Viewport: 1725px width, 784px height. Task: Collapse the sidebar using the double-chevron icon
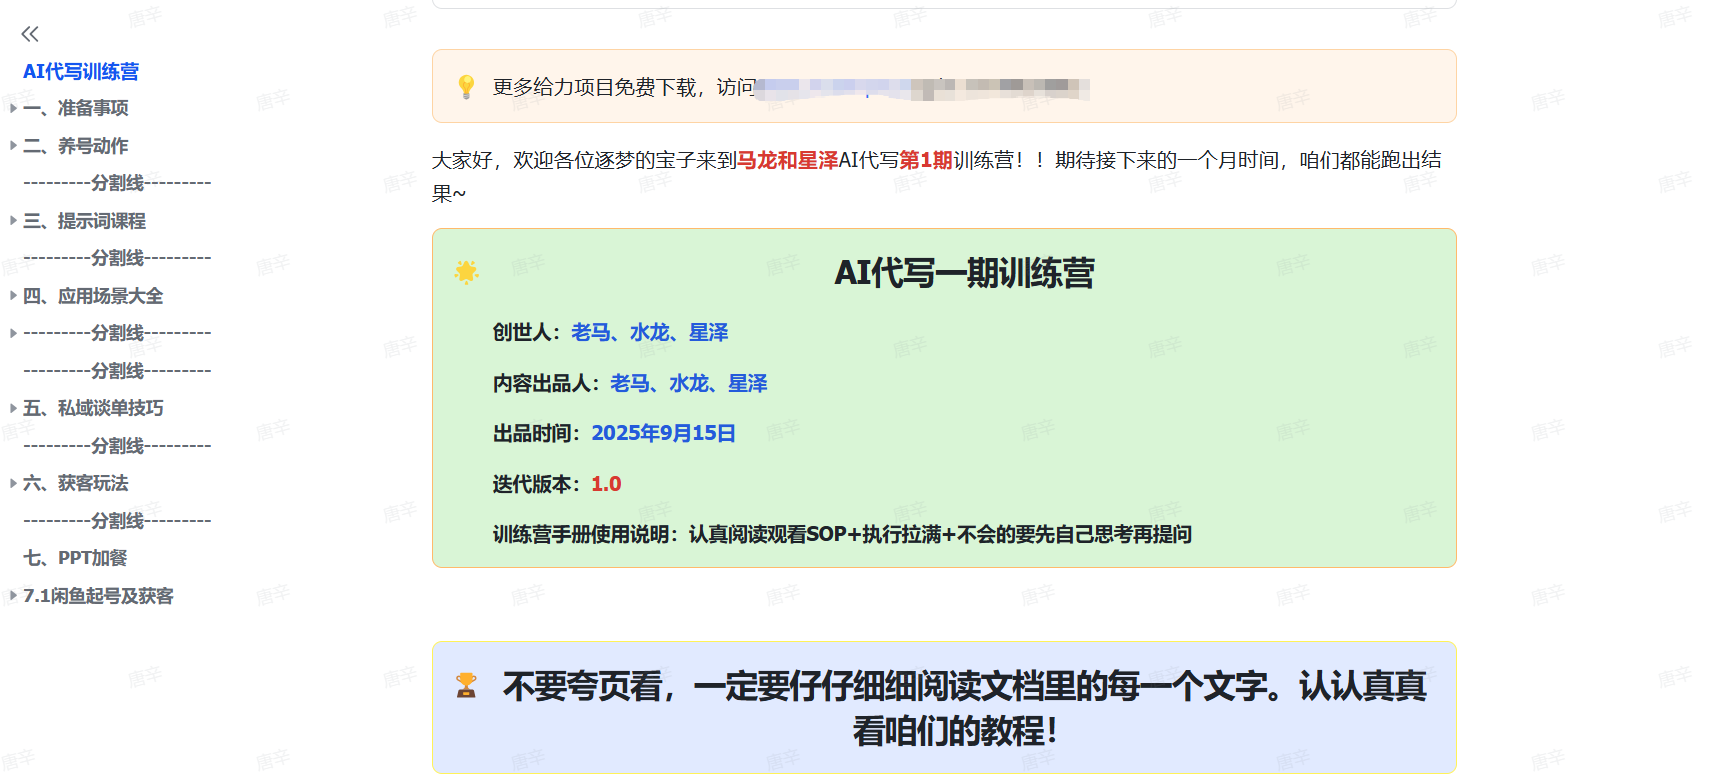tap(30, 34)
